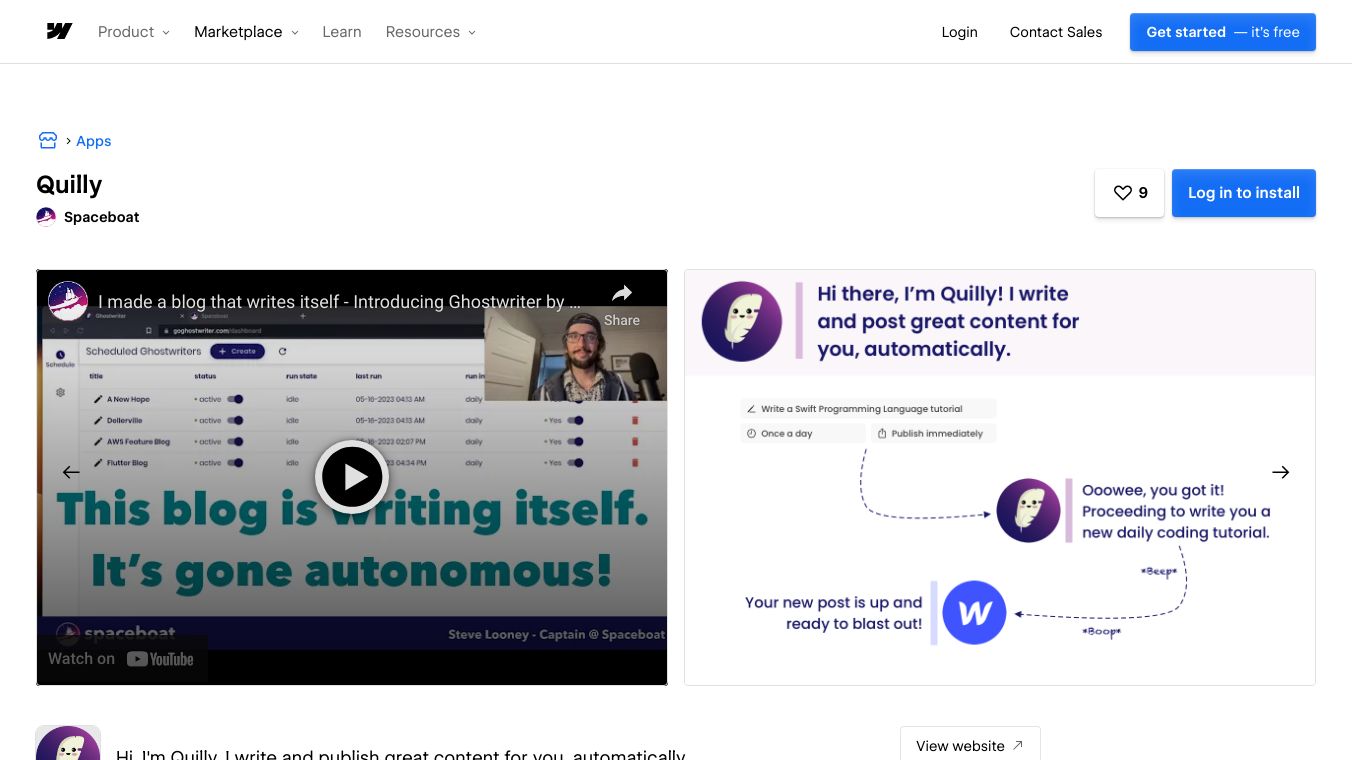Open Watch on YouTube link
Image resolution: width=1352 pixels, height=760 pixels.
122,658
